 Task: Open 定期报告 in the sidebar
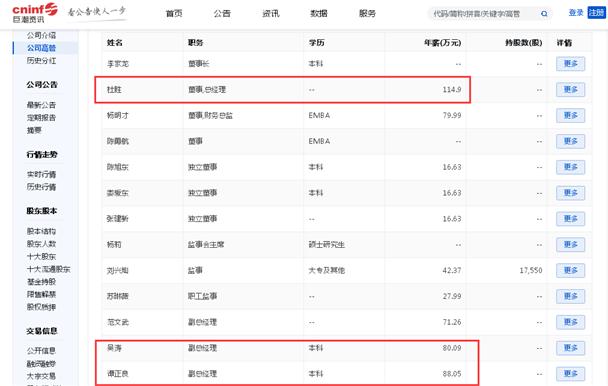41,118
